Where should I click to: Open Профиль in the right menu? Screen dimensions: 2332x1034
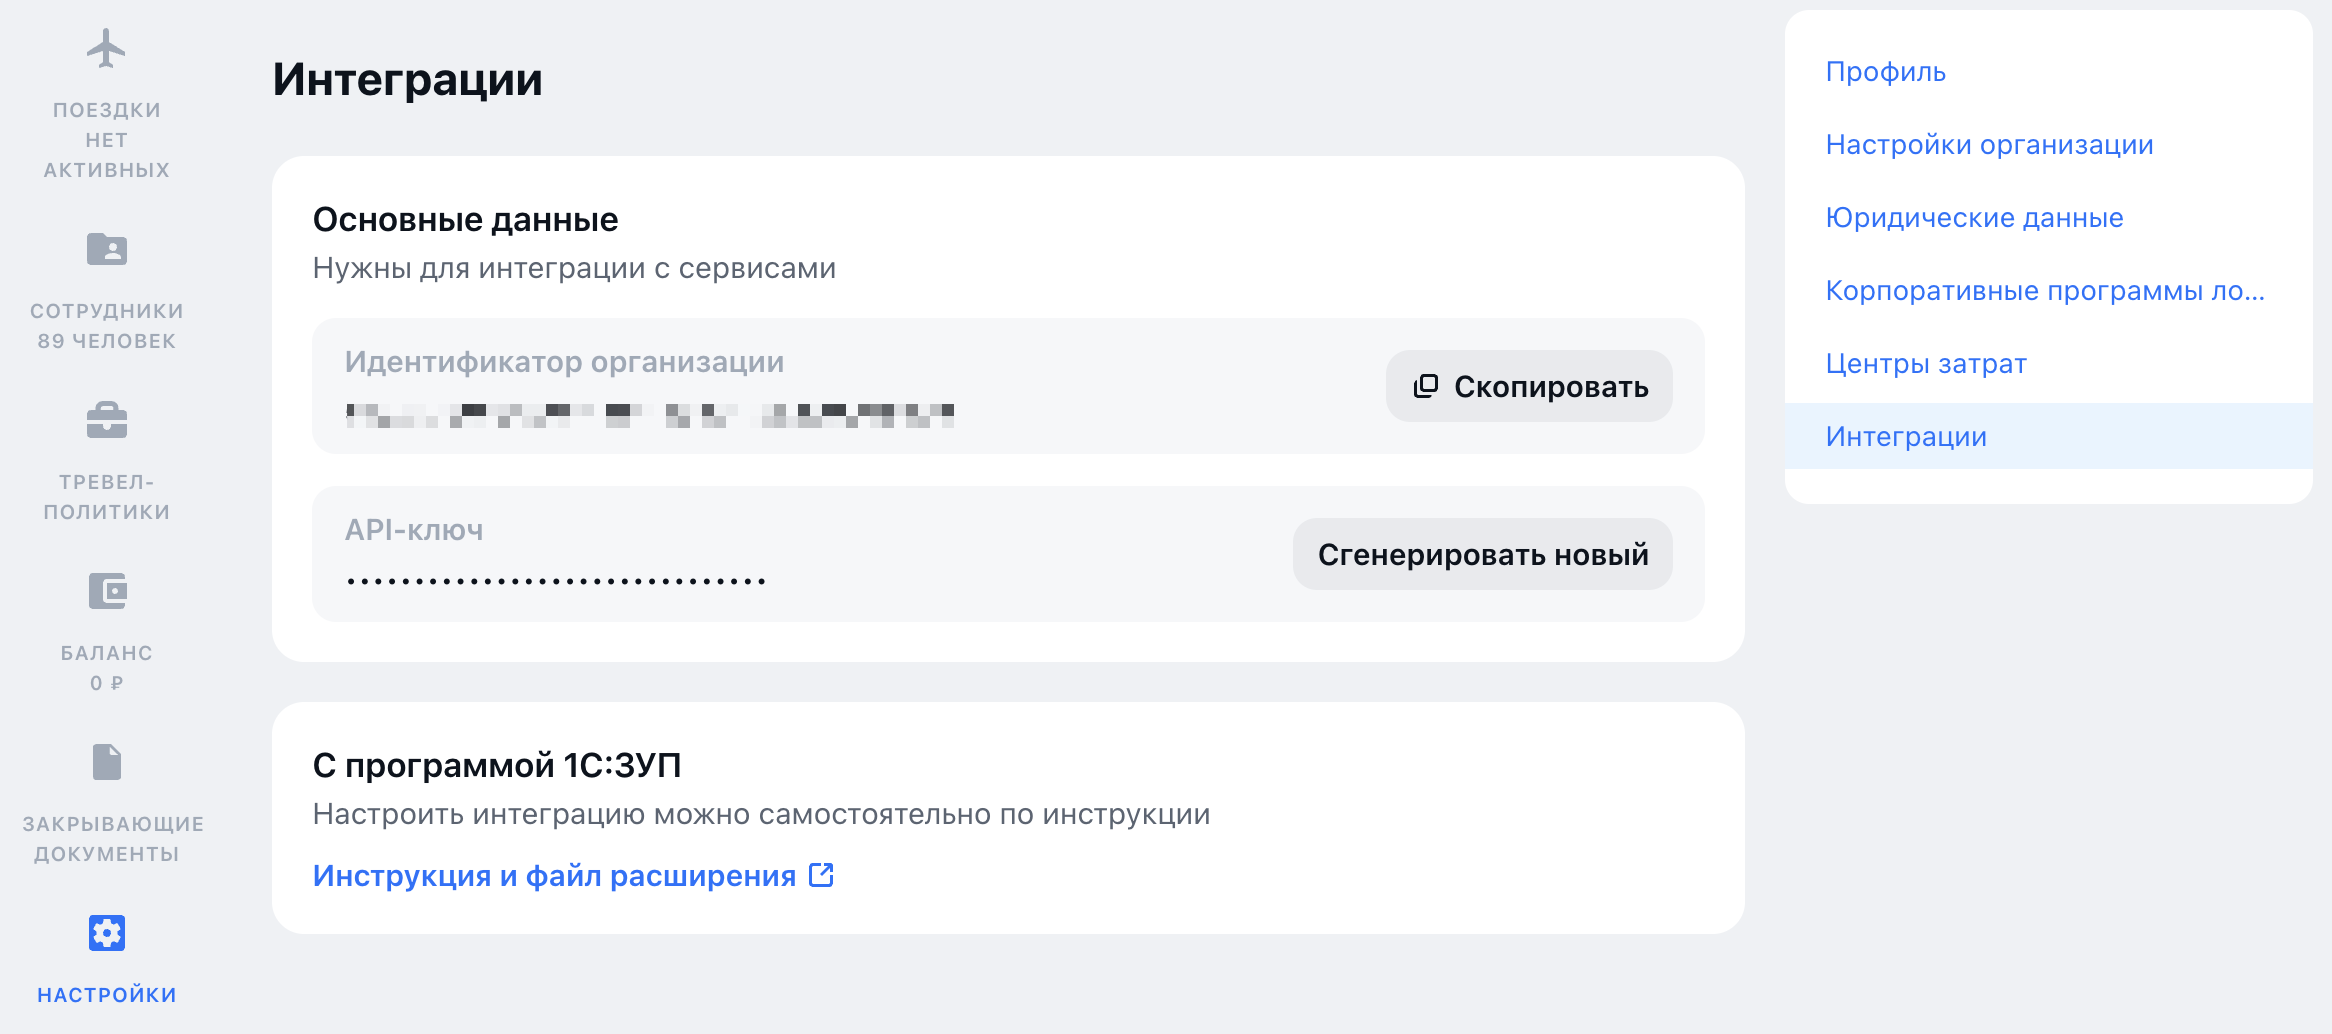(1885, 72)
